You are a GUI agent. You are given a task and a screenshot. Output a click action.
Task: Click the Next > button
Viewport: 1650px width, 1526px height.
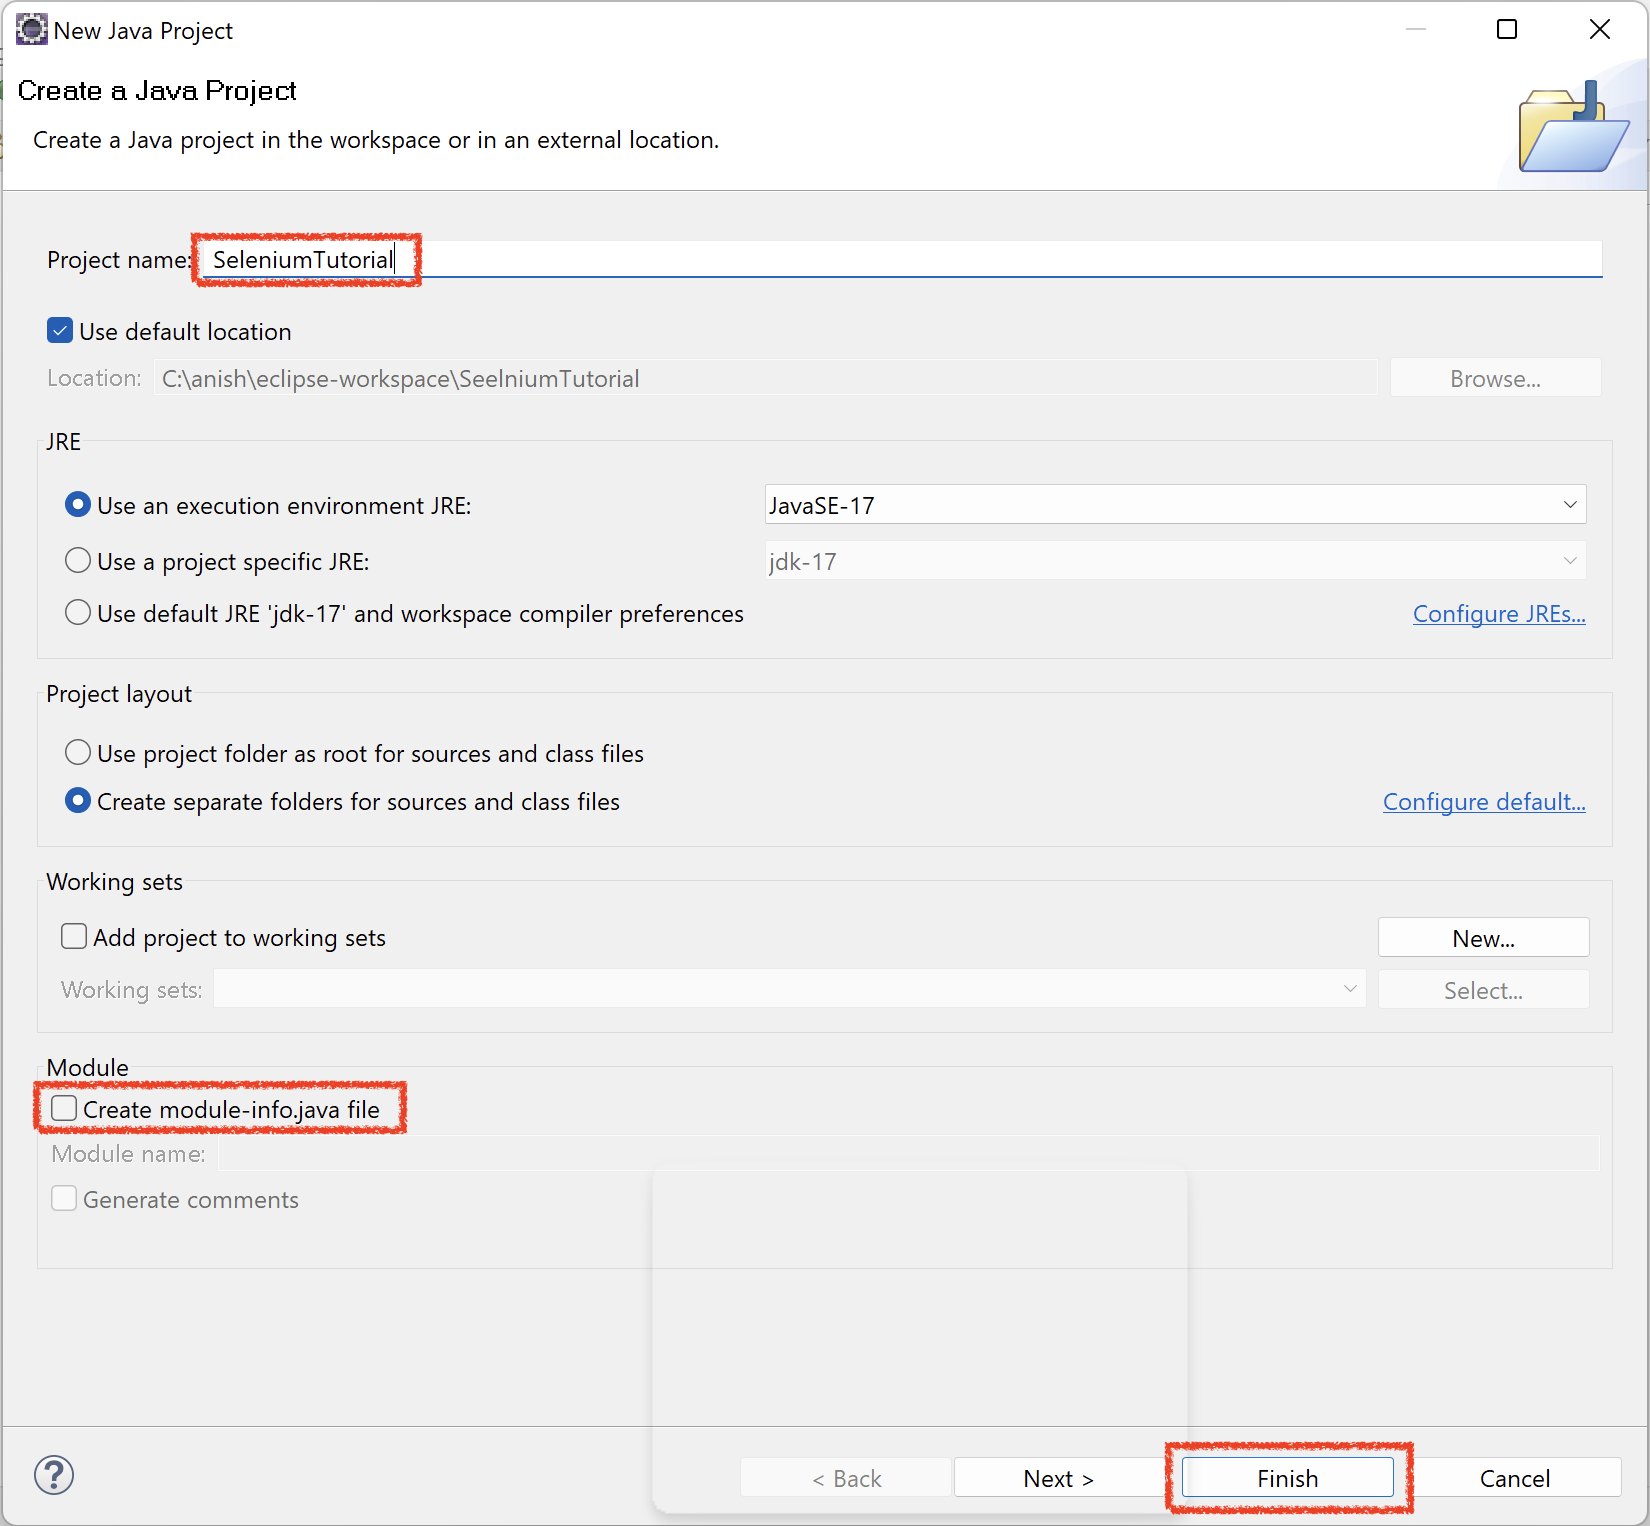(1059, 1478)
